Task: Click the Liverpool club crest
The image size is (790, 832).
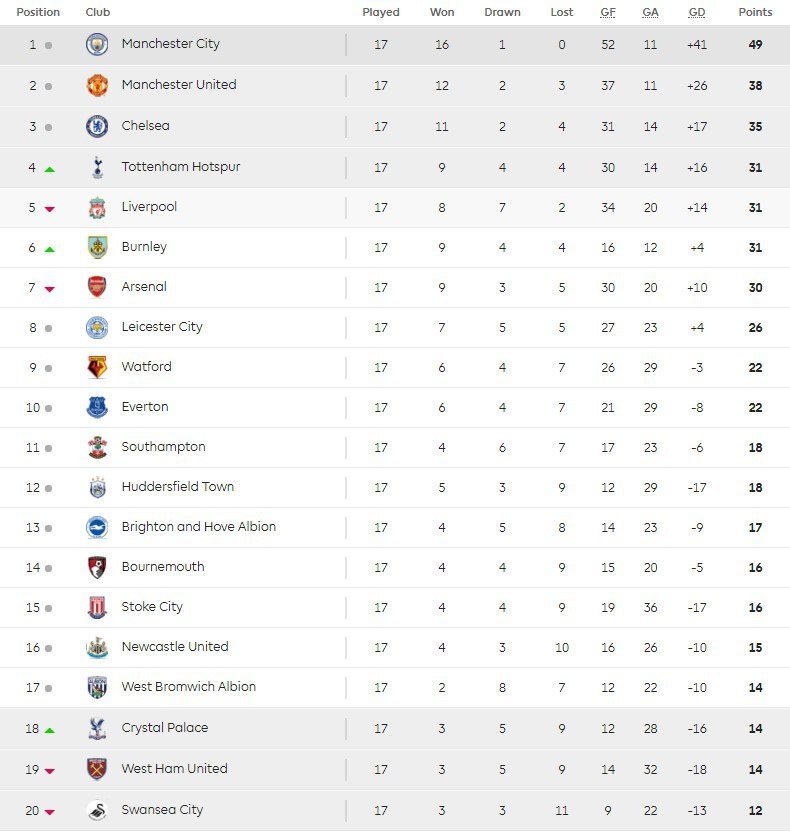Action: [x=97, y=207]
